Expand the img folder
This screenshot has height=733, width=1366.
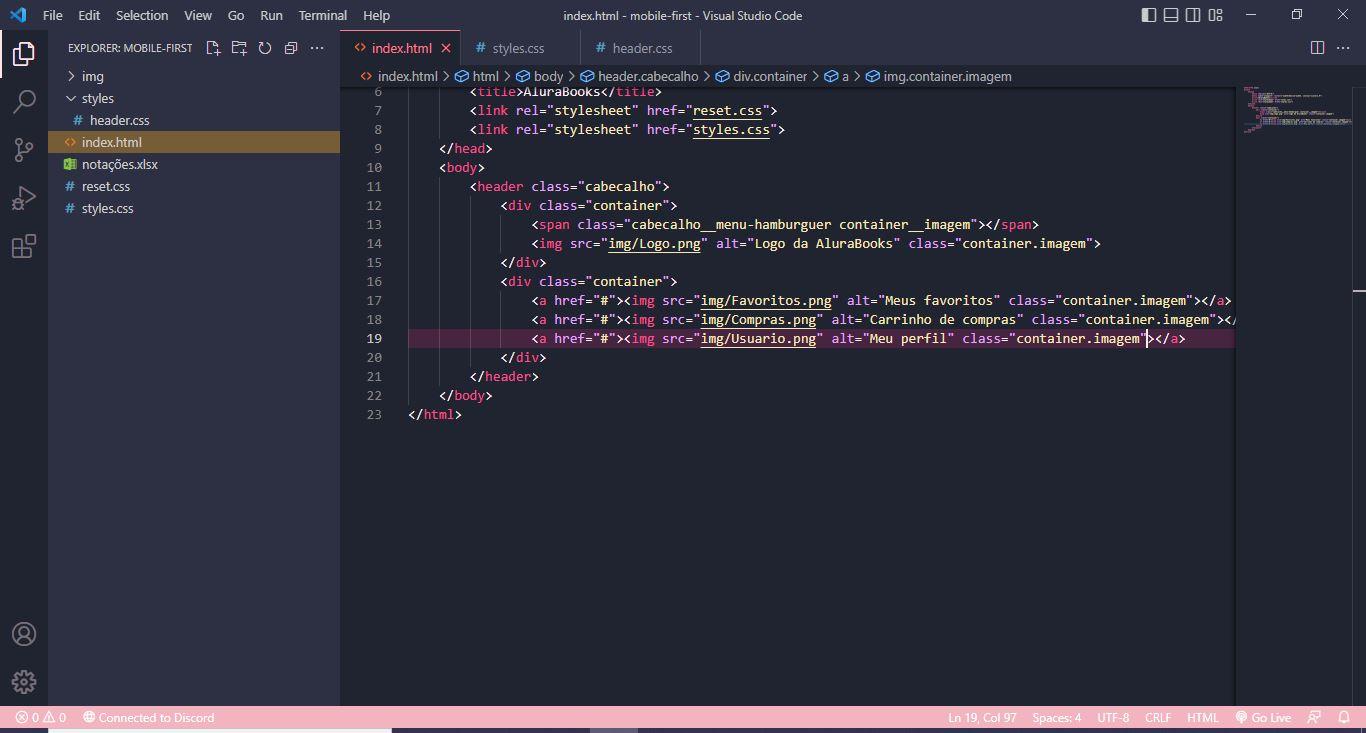coord(194,76)
